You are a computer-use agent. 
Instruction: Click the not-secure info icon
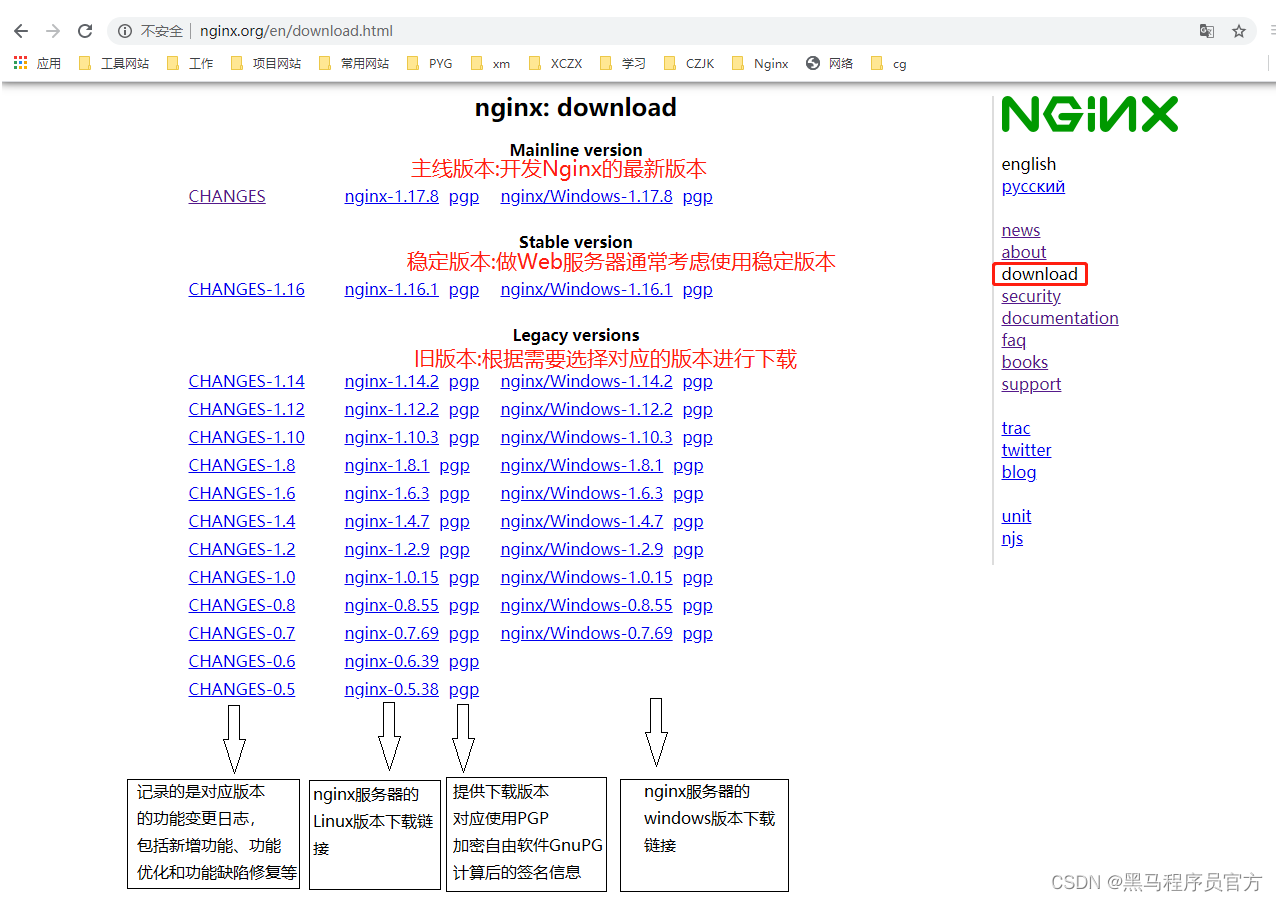125,31
